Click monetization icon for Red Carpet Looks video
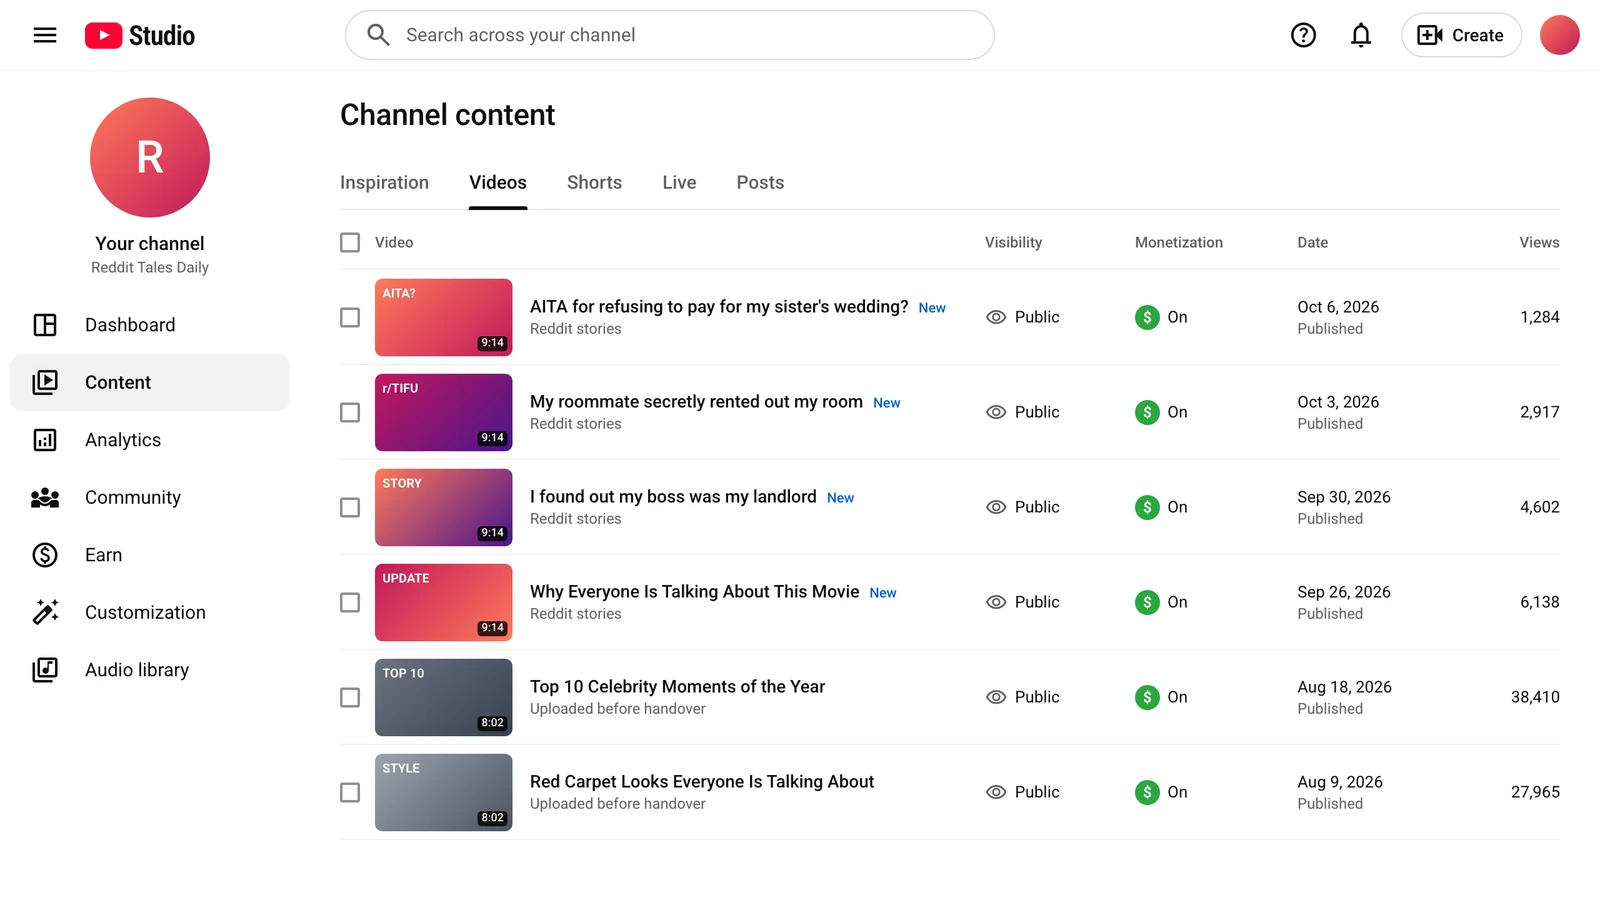1600x900 pixels. (x=1147, y=792)
